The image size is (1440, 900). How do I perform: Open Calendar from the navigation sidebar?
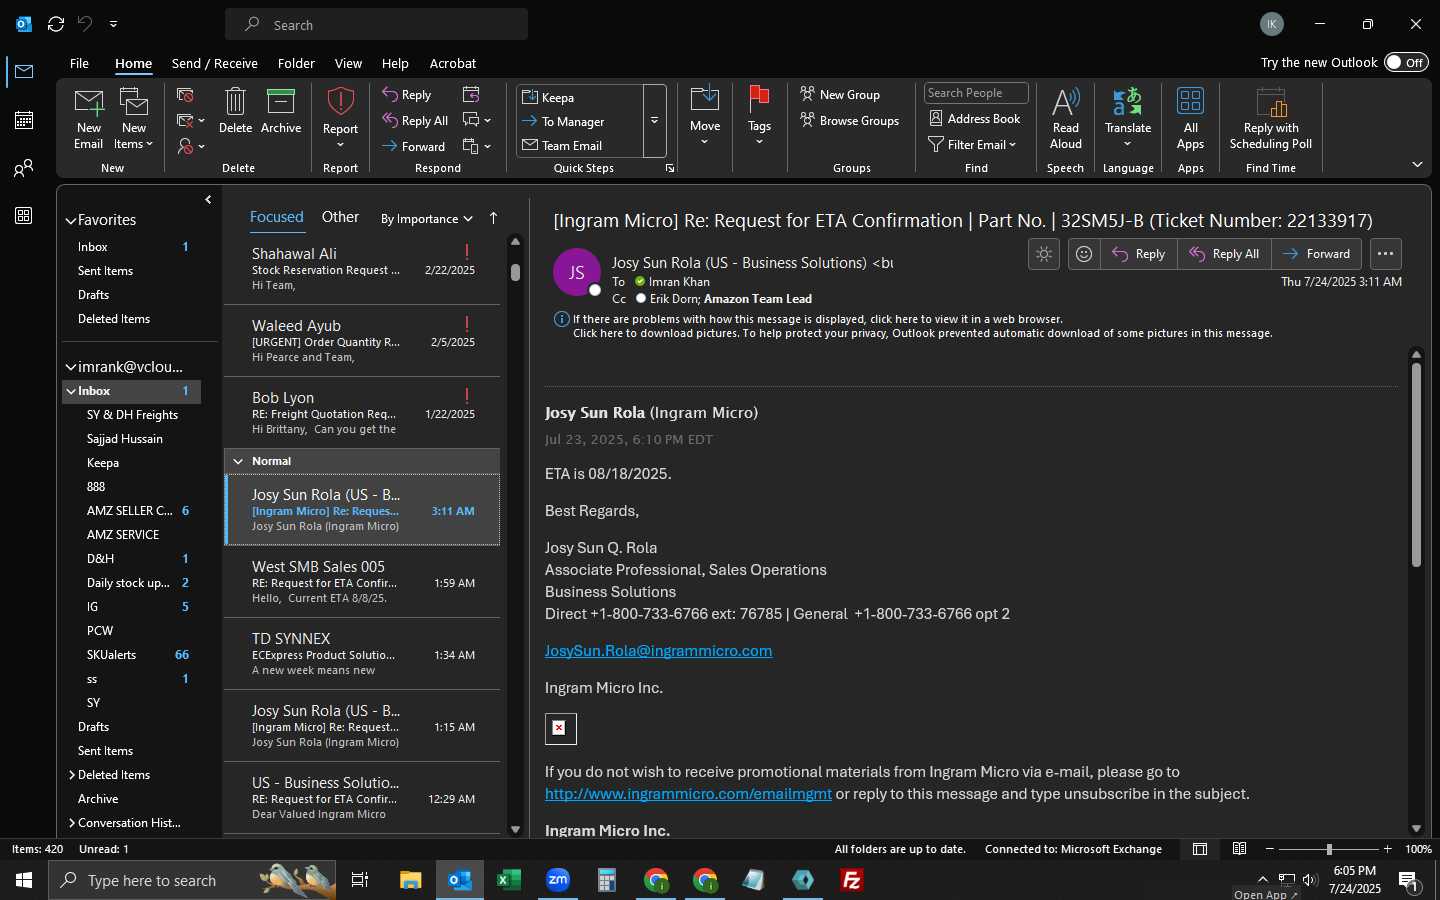(24, 120)
